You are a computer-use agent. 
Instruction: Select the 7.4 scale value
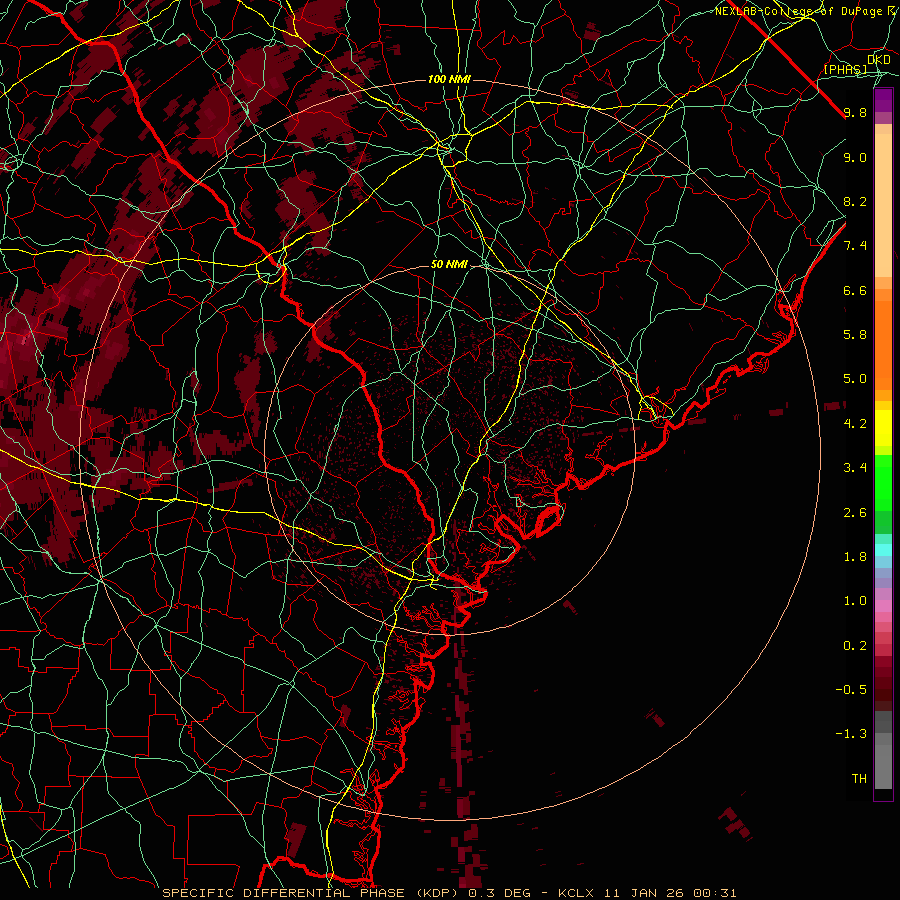point(855,246)
